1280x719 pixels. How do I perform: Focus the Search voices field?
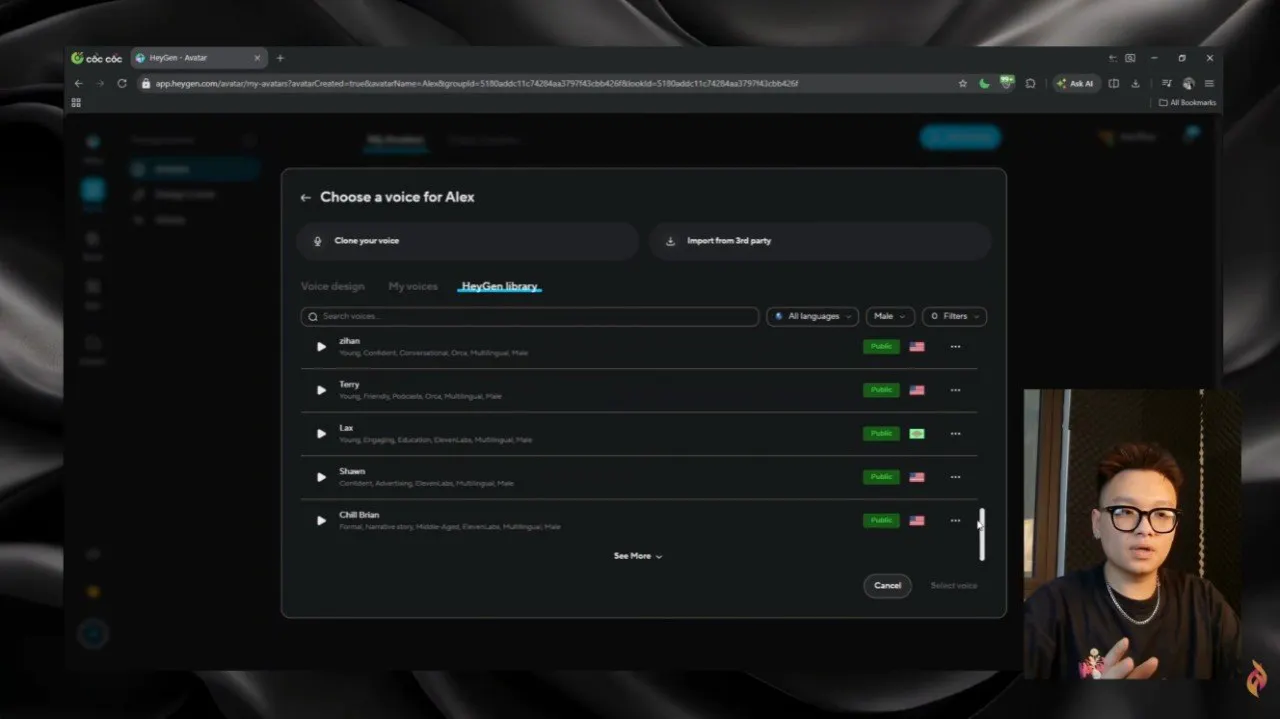click(529, 316)
